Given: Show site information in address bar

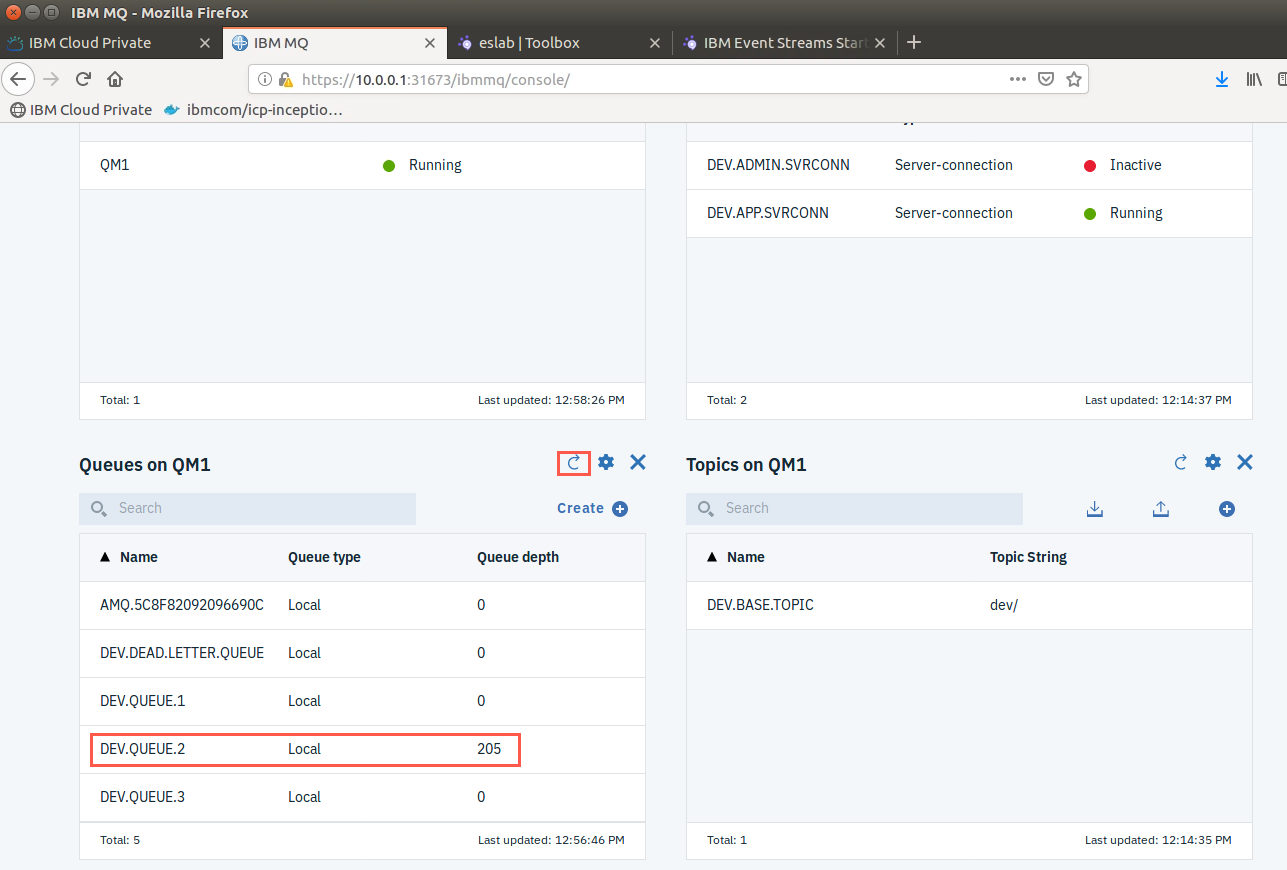Looking at the screenshot, I should tap(264, 79).
